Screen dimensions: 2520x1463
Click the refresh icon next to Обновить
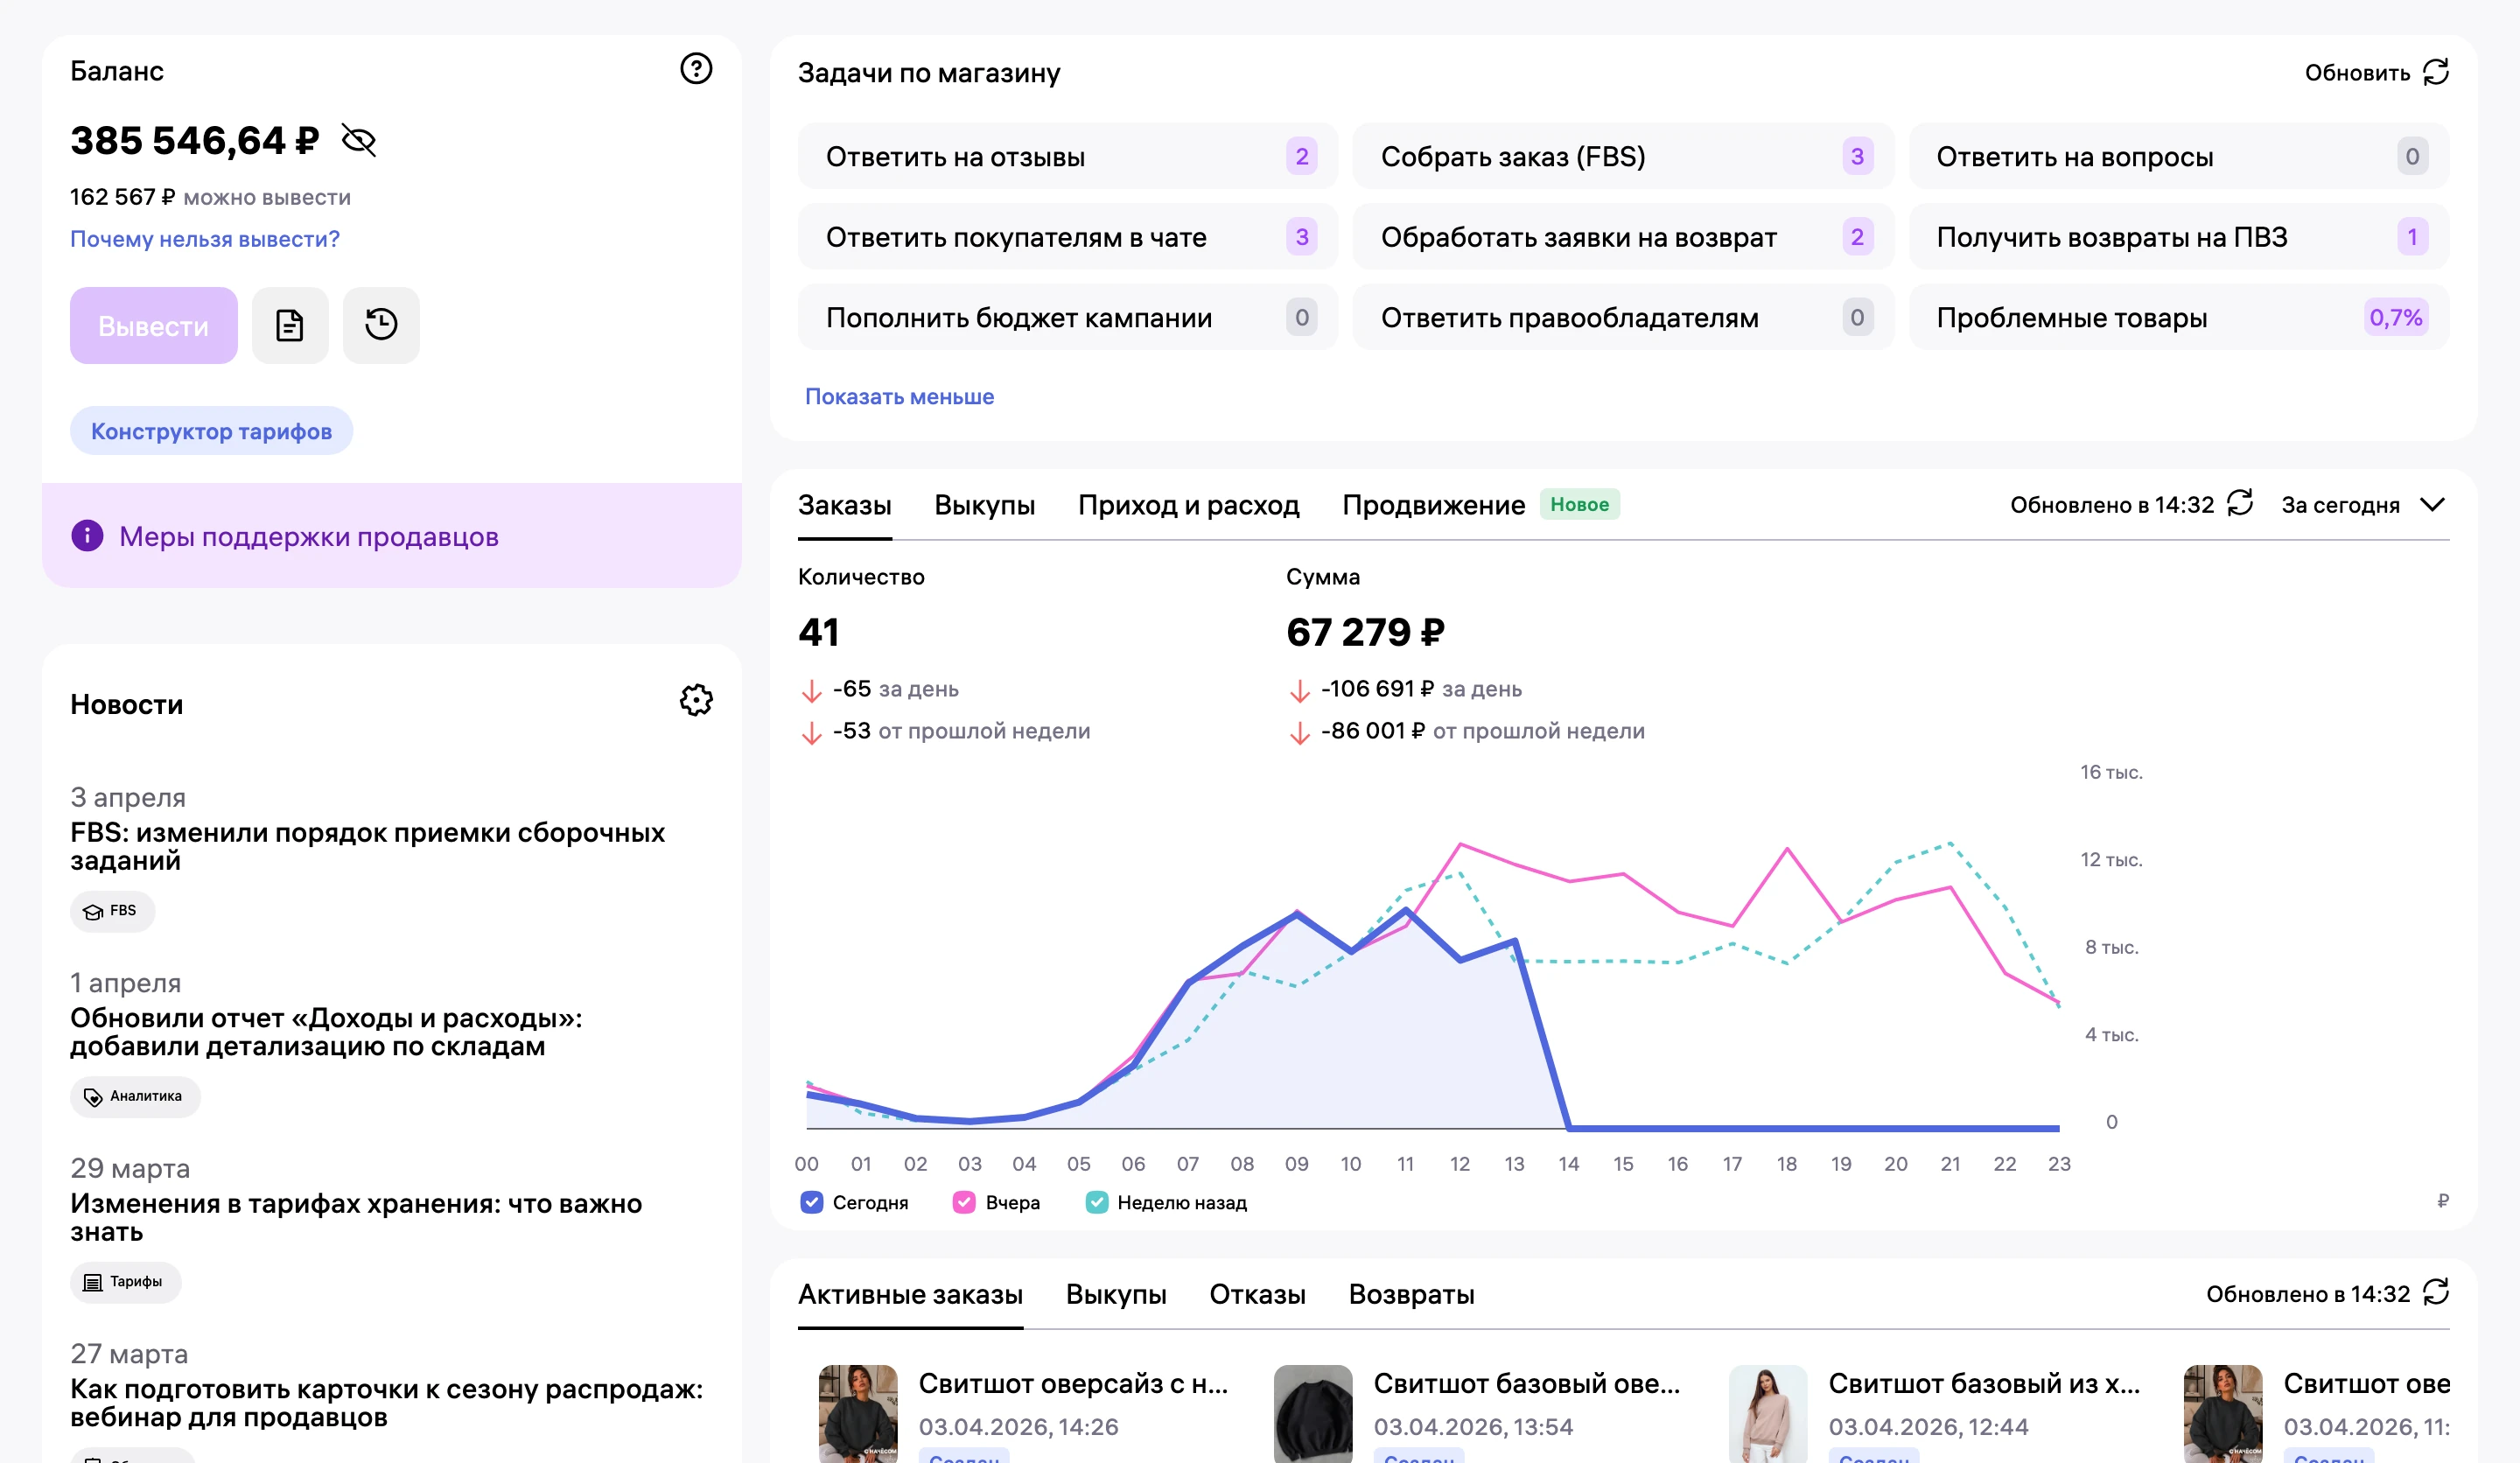pos(2436,72)
